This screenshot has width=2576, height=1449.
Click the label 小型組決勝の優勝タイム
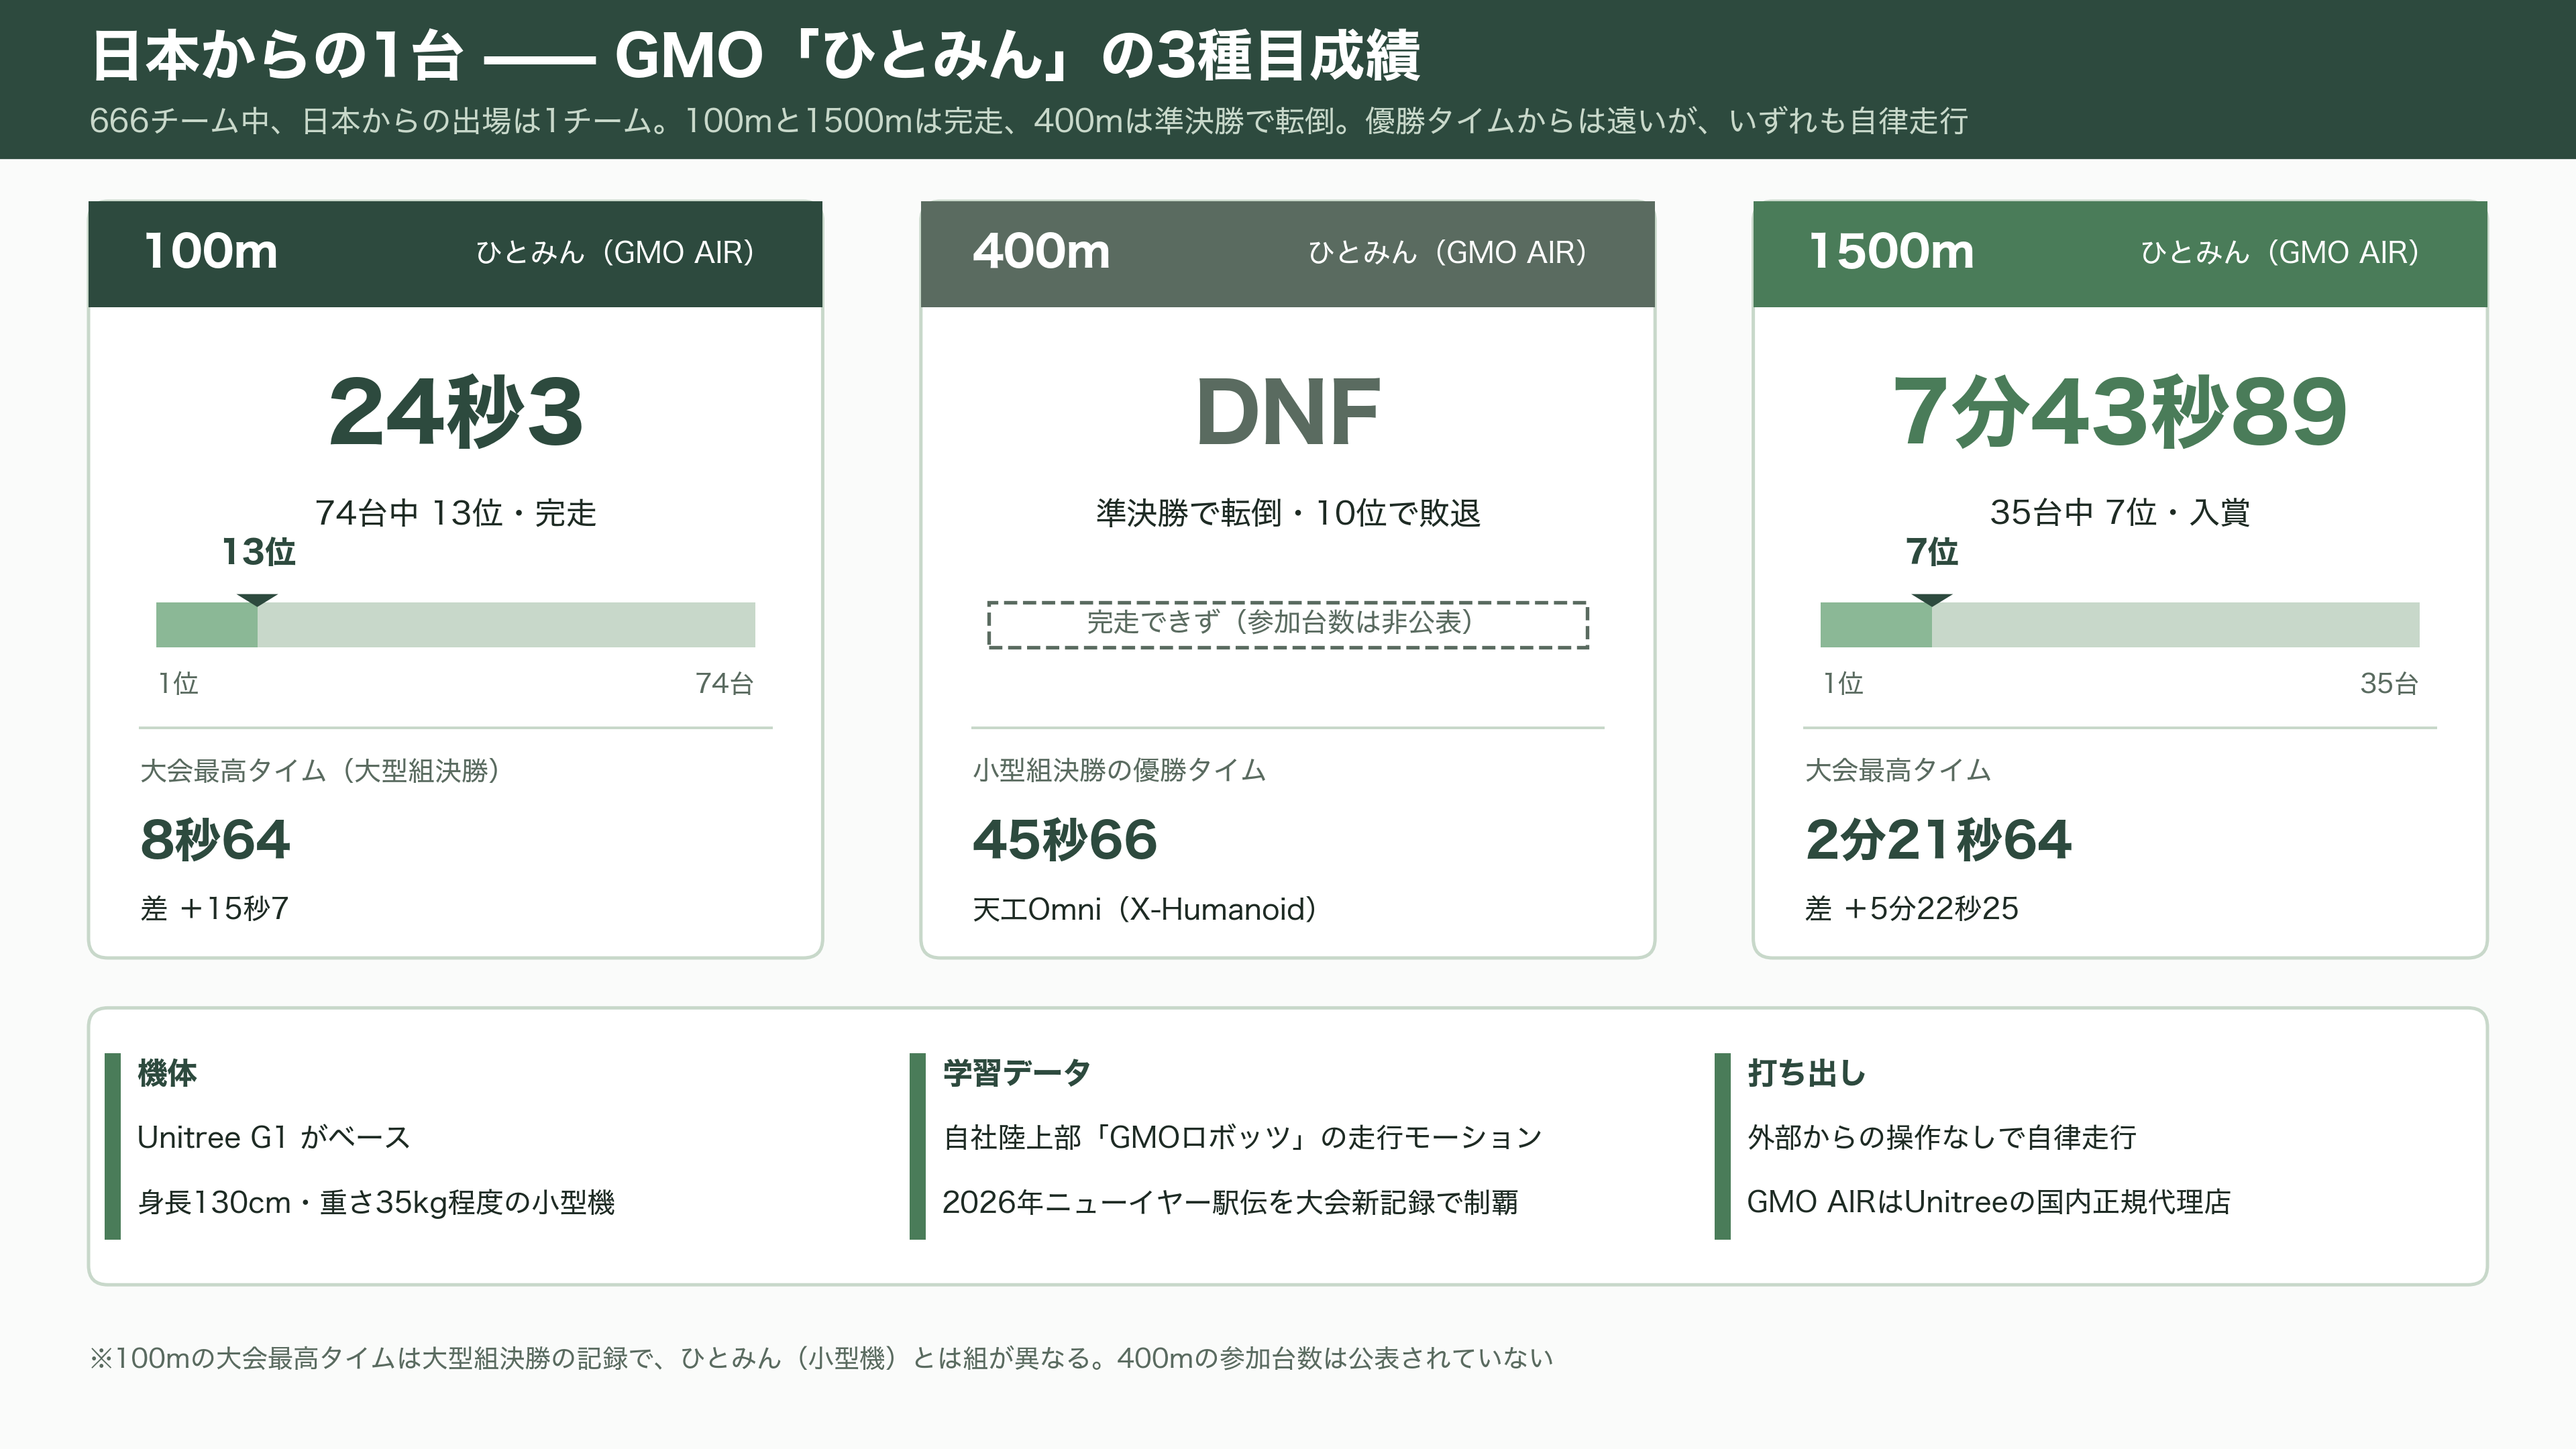1119,771
